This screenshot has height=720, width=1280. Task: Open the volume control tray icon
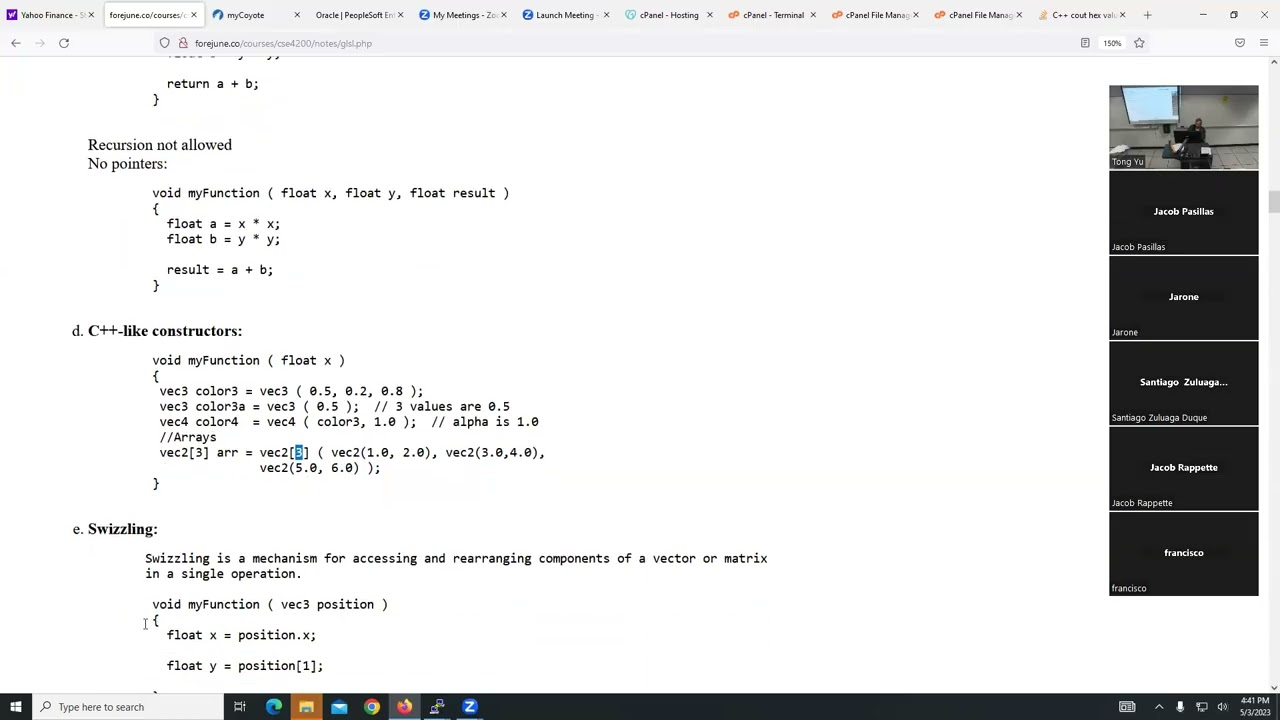click(1222, 707)
